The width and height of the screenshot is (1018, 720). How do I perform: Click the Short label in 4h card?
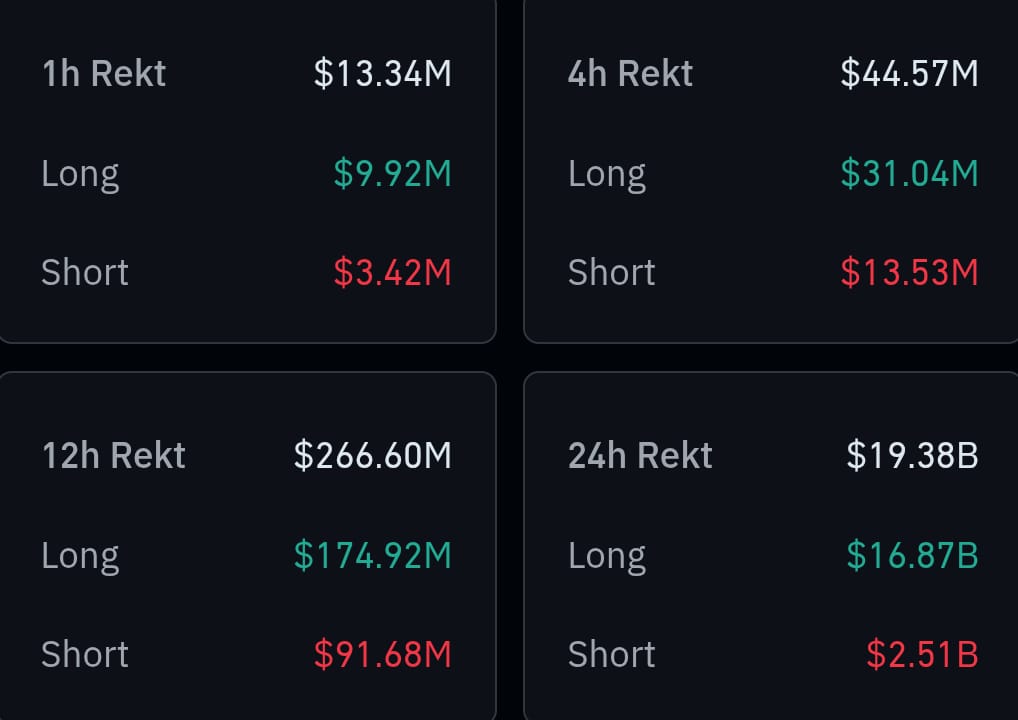pyautogui.click(x=612, y=272)
